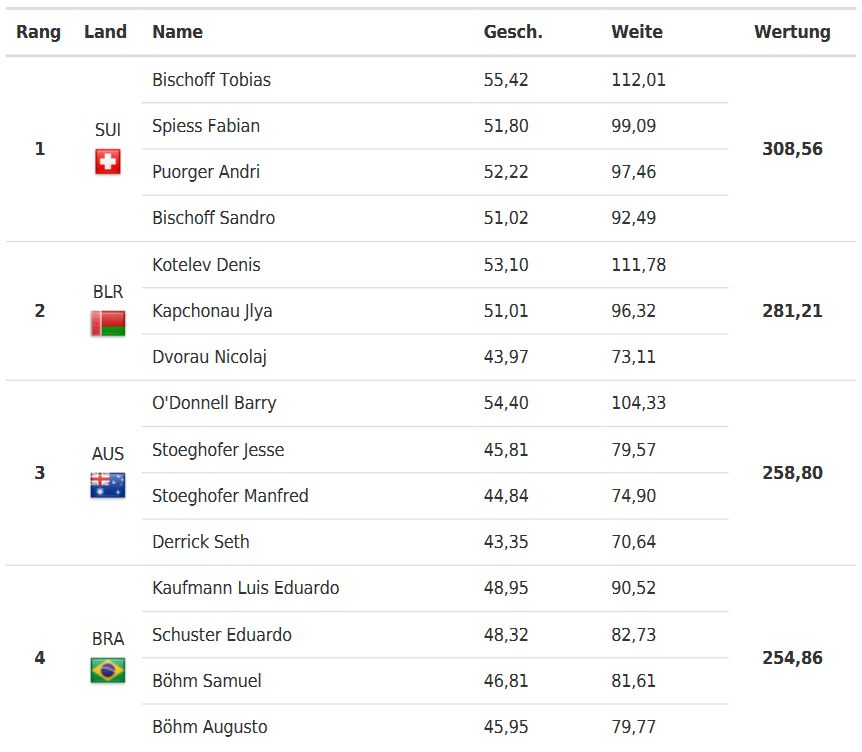Click Stoeghofer Manfred's name
The height and width of the screenshot is (752, 862).
point(230,495)
